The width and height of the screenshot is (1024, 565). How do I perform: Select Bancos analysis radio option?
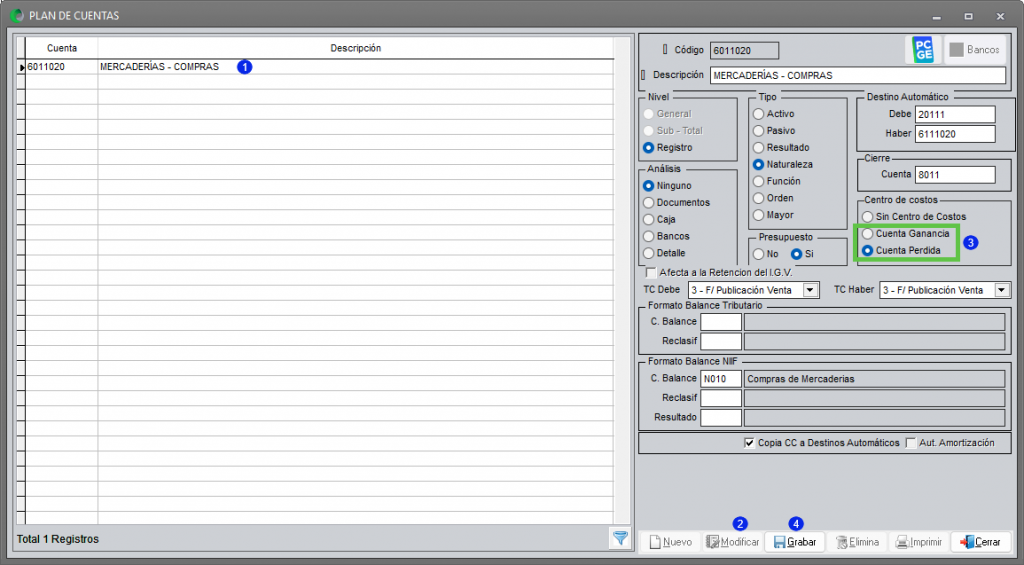(x=648, y=236)
